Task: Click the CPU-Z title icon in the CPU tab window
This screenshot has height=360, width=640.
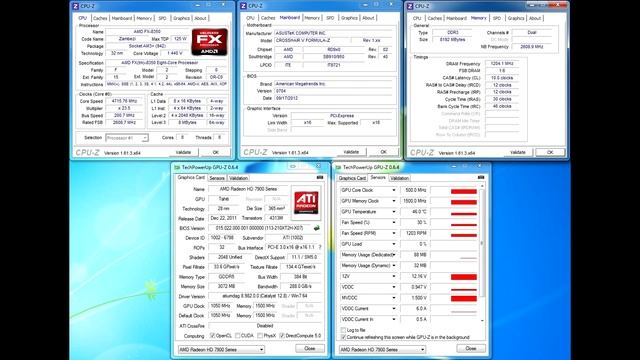Action: click(75, 6)
